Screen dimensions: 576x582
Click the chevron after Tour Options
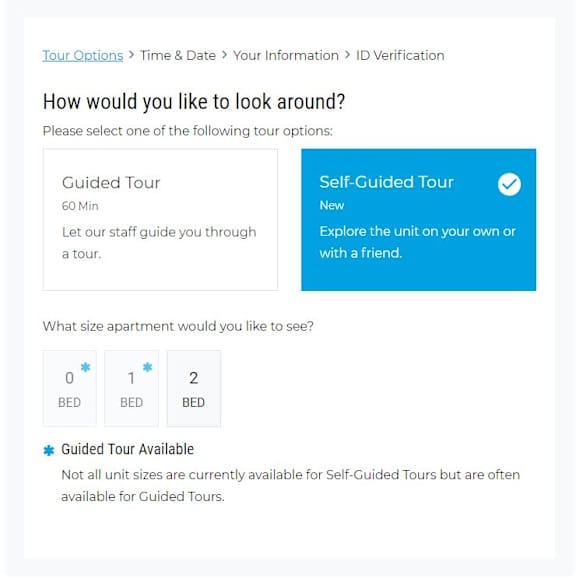[x=131, y=55]
